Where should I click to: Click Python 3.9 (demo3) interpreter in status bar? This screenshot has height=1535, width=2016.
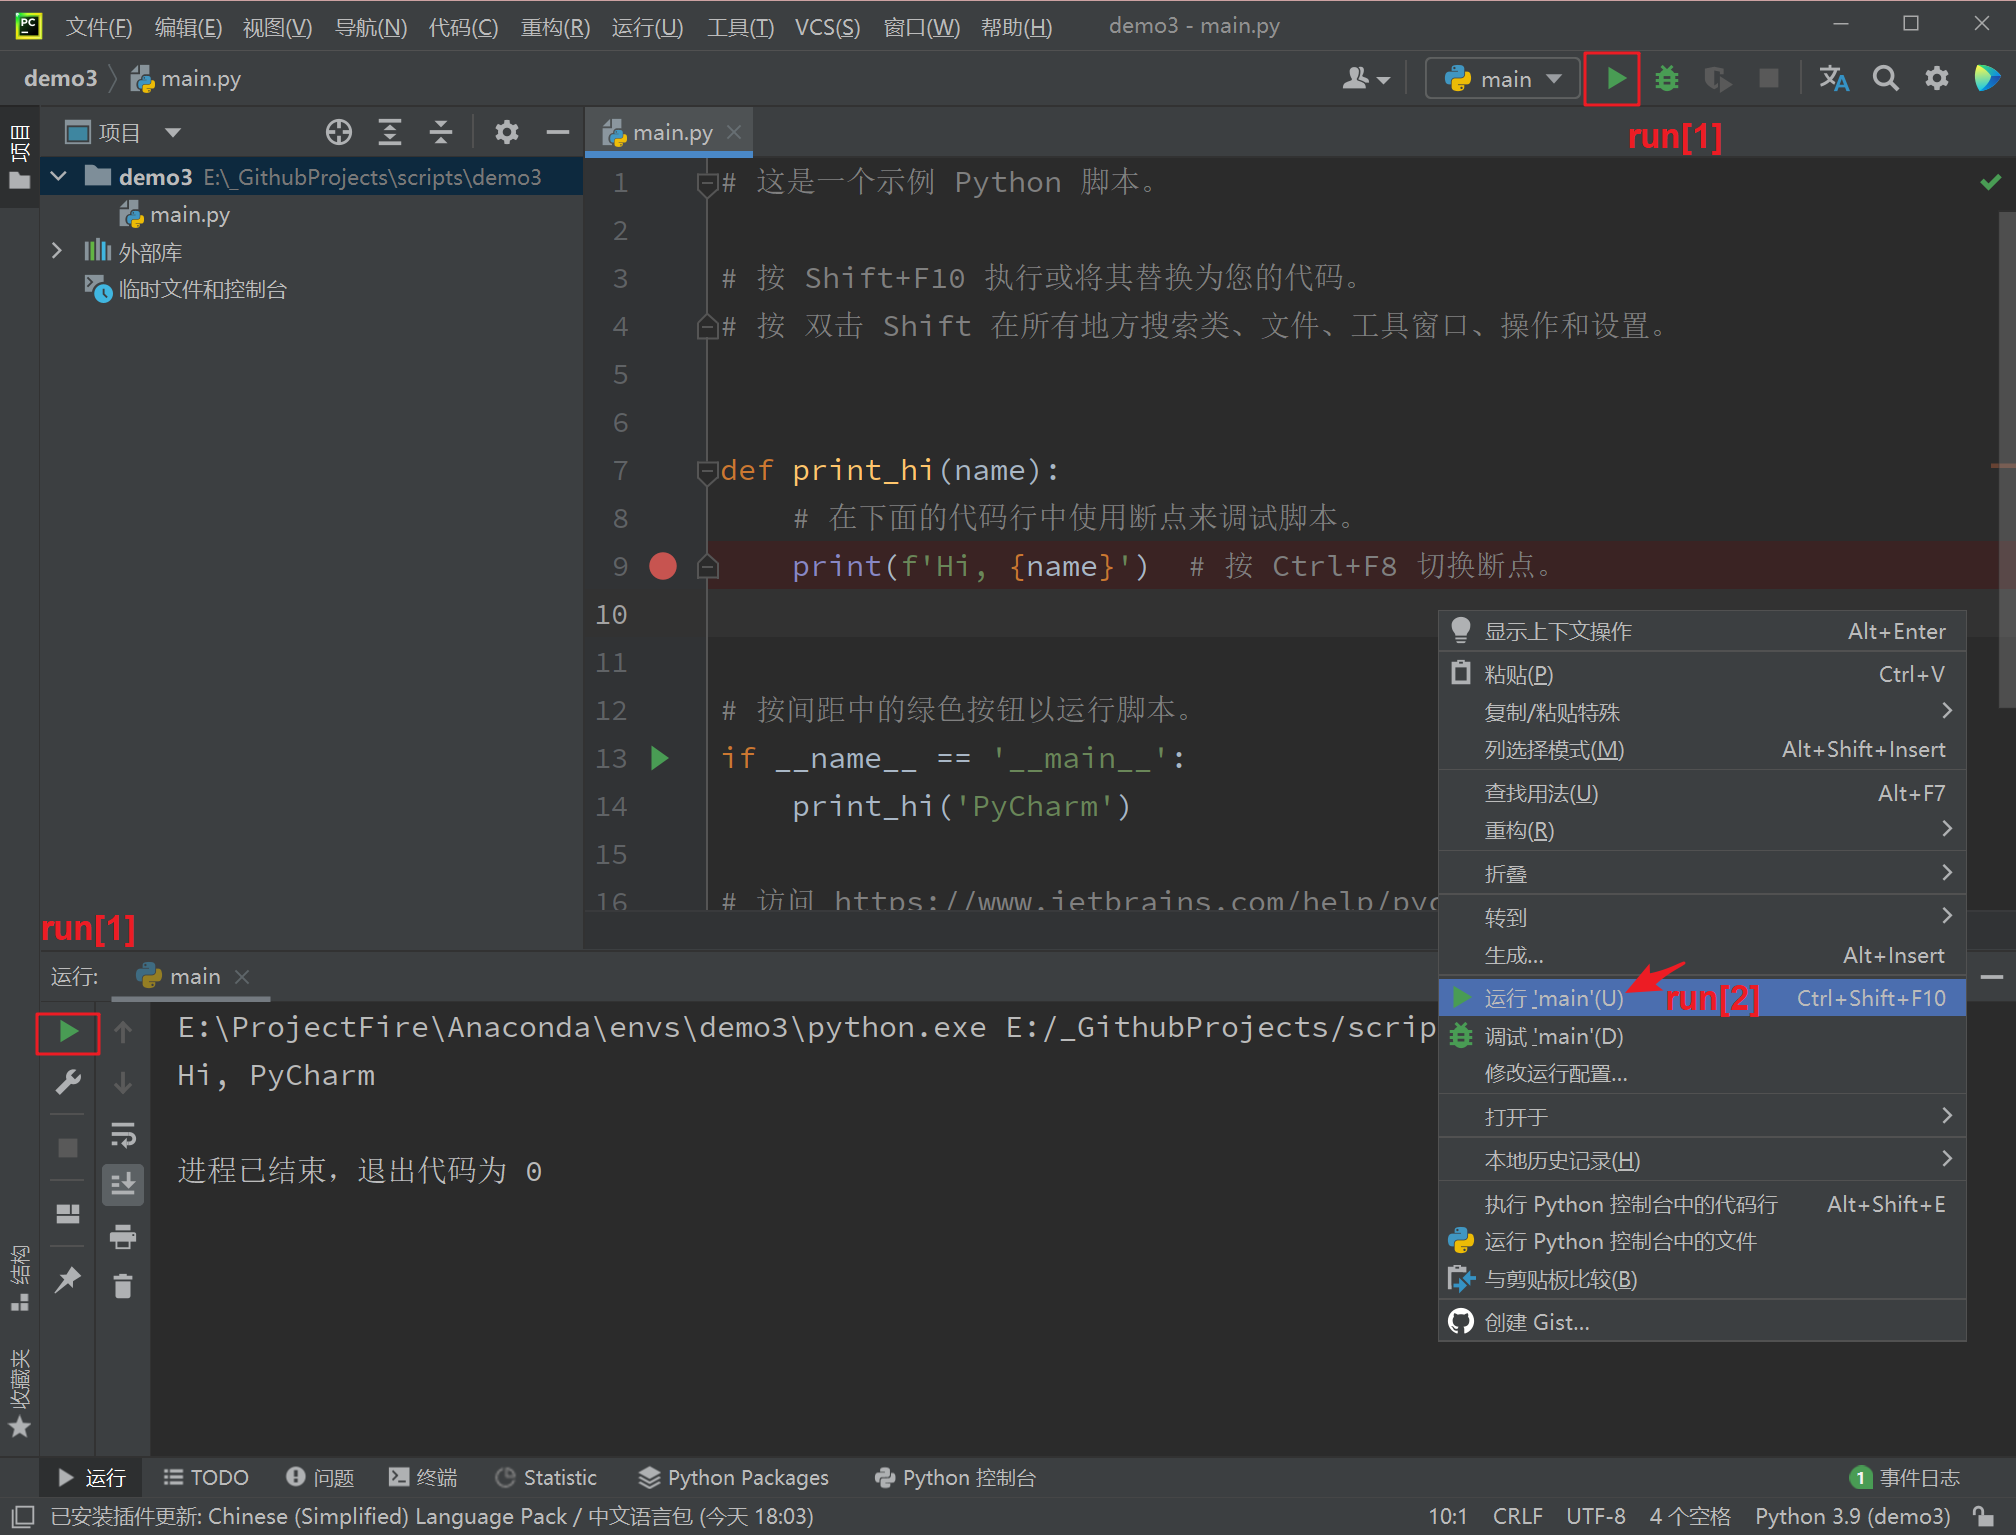coord(1852,1516)
